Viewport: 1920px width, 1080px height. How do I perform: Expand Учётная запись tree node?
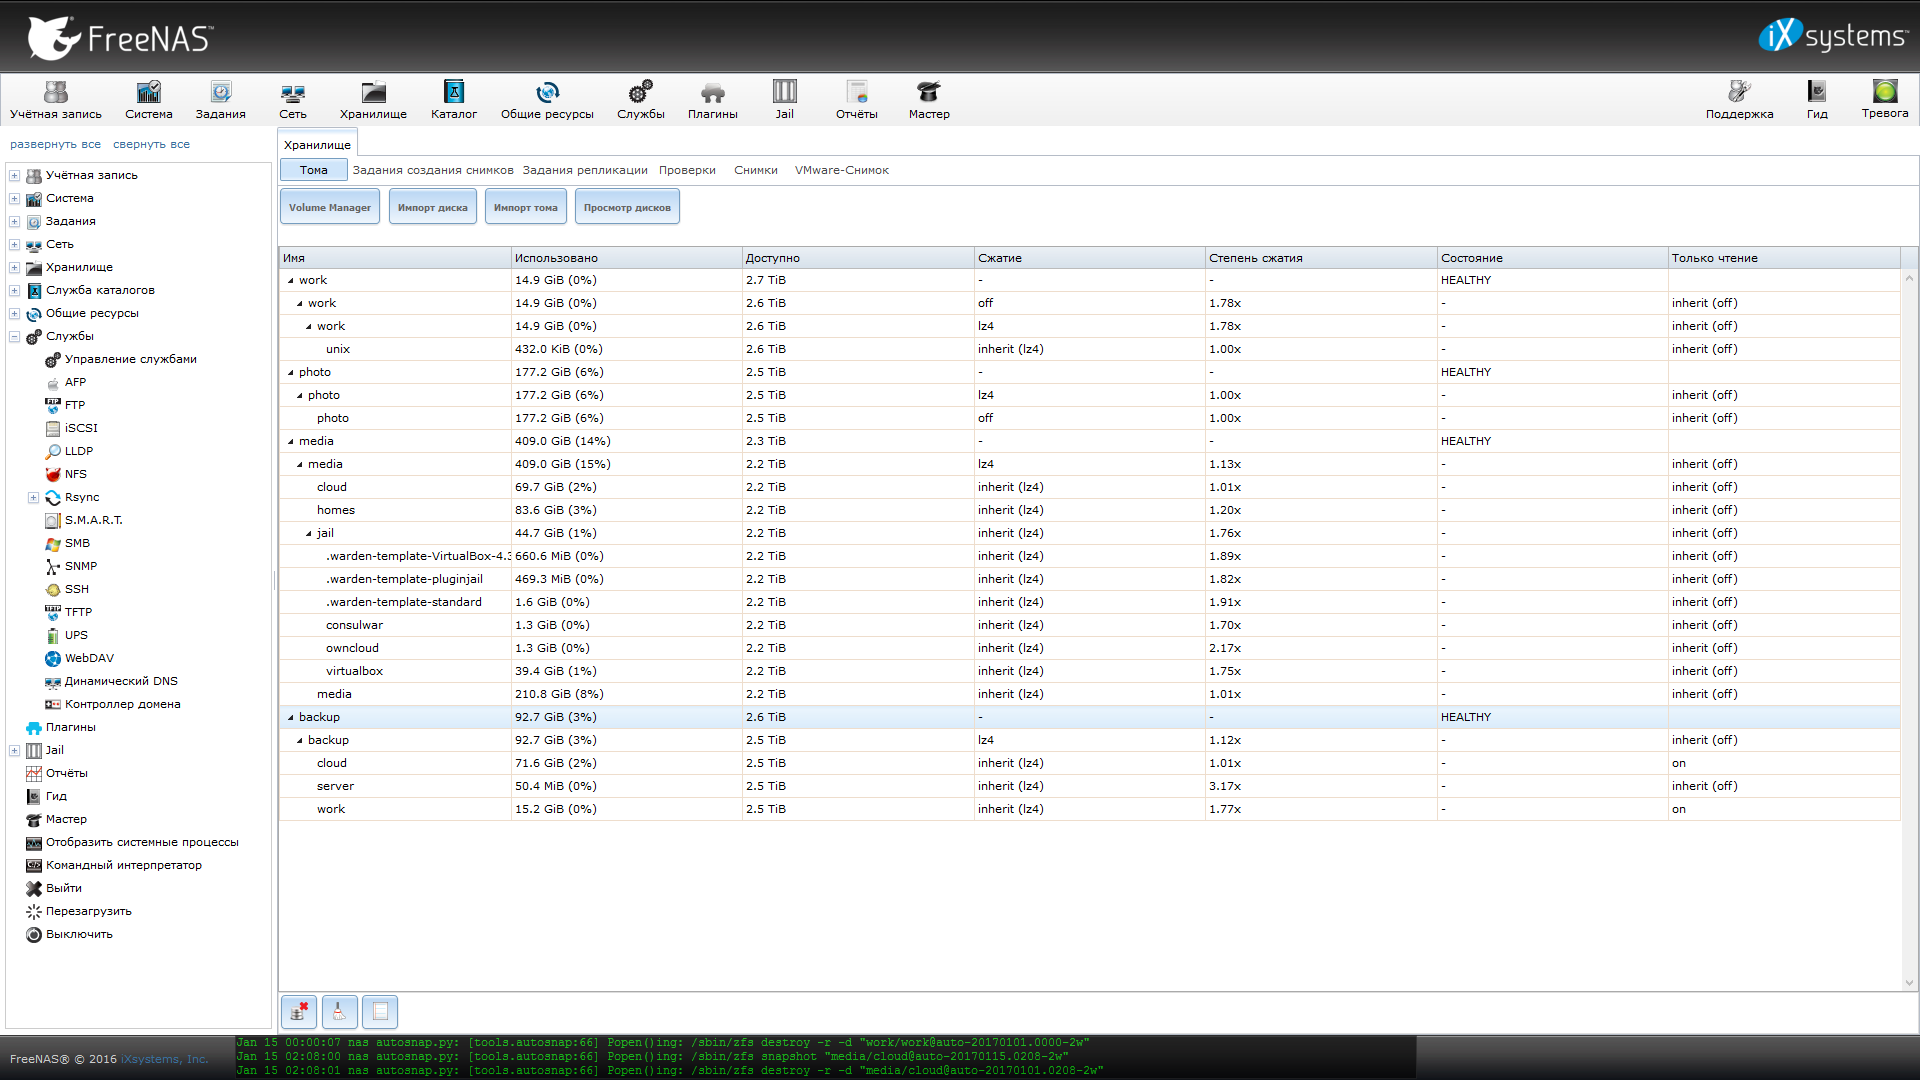pyautogui.click(x=15, y=175)
